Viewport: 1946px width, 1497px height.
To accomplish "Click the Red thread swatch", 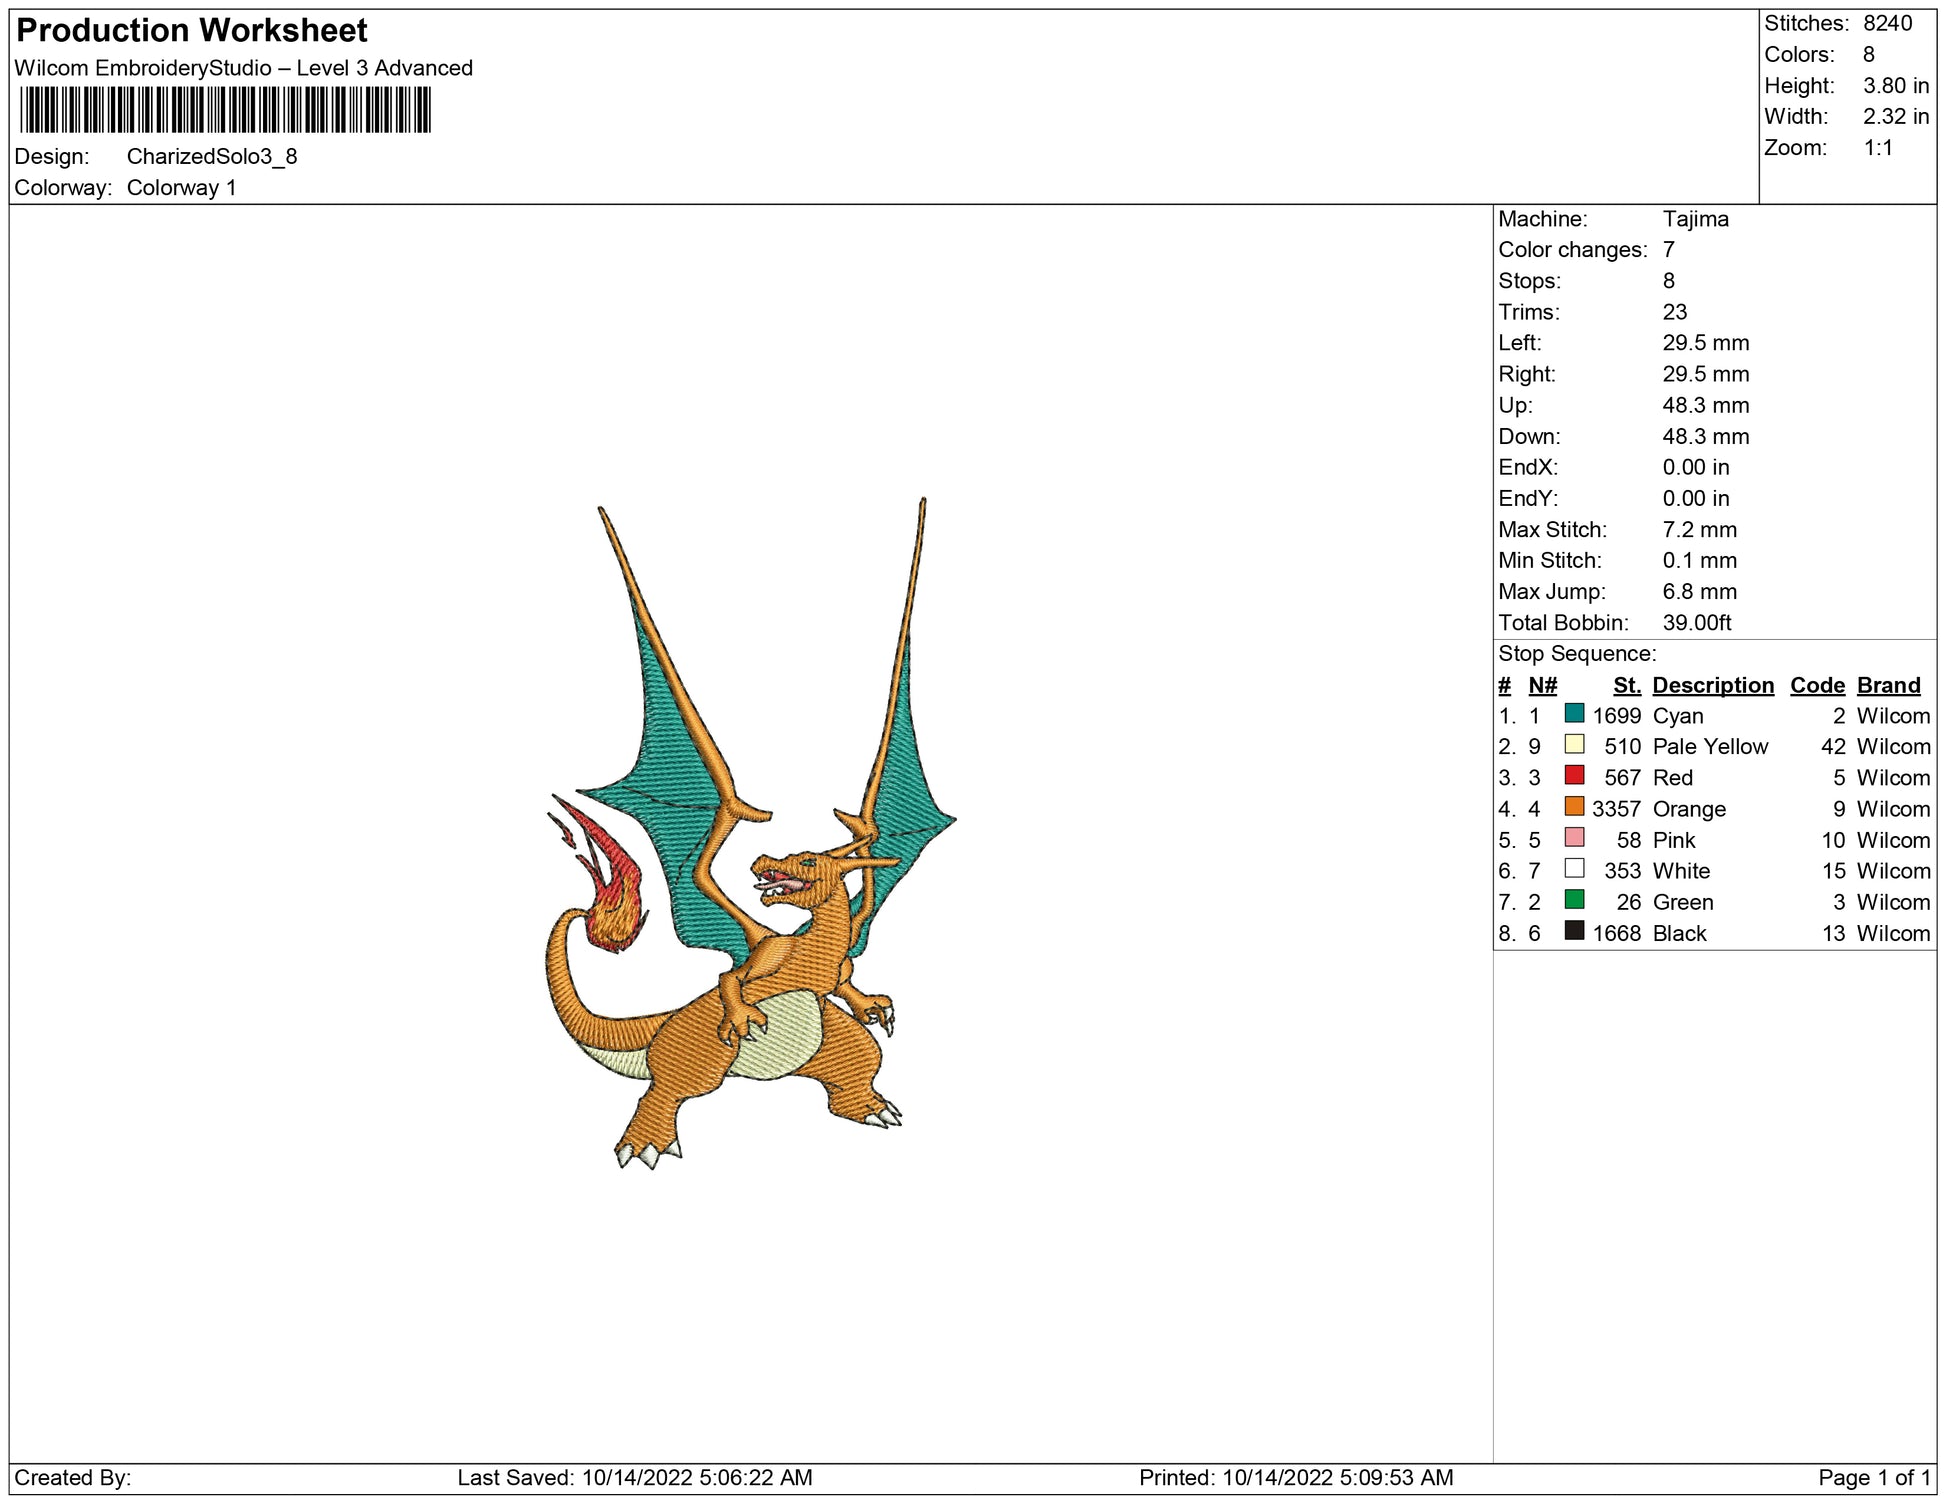I will (x=1574, y=775).
